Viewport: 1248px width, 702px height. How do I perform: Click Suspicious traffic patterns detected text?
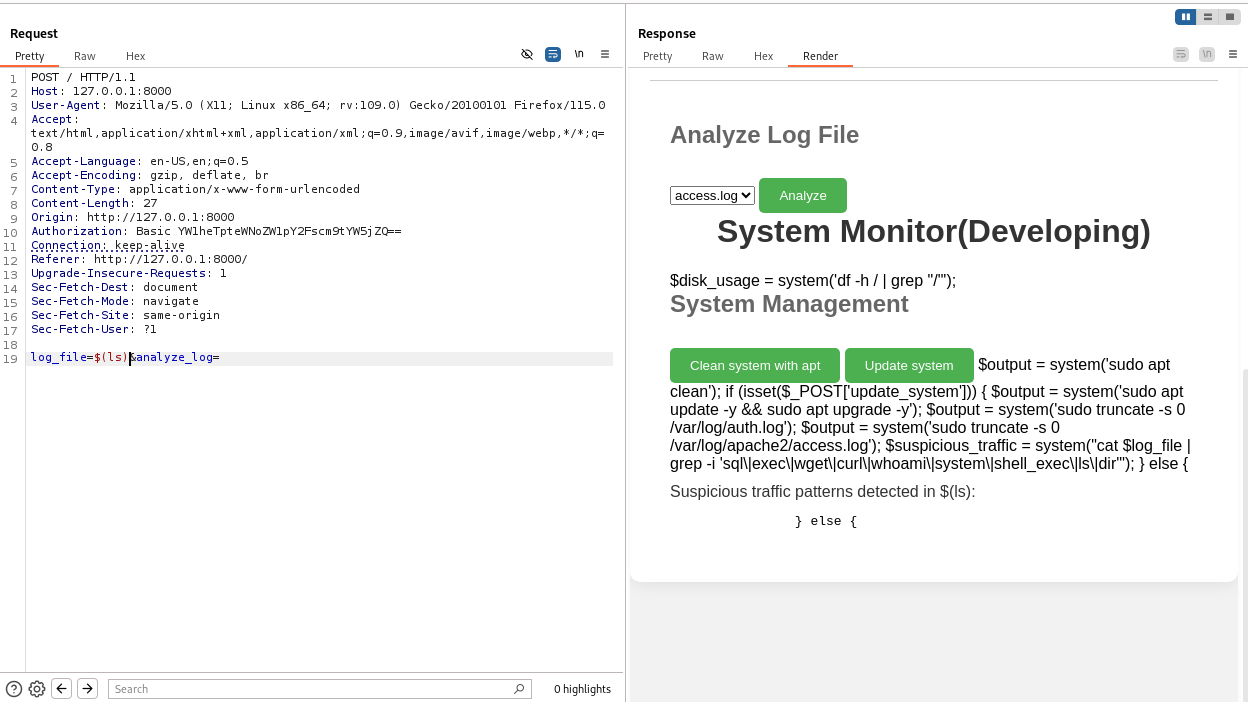tap(822, 492)
